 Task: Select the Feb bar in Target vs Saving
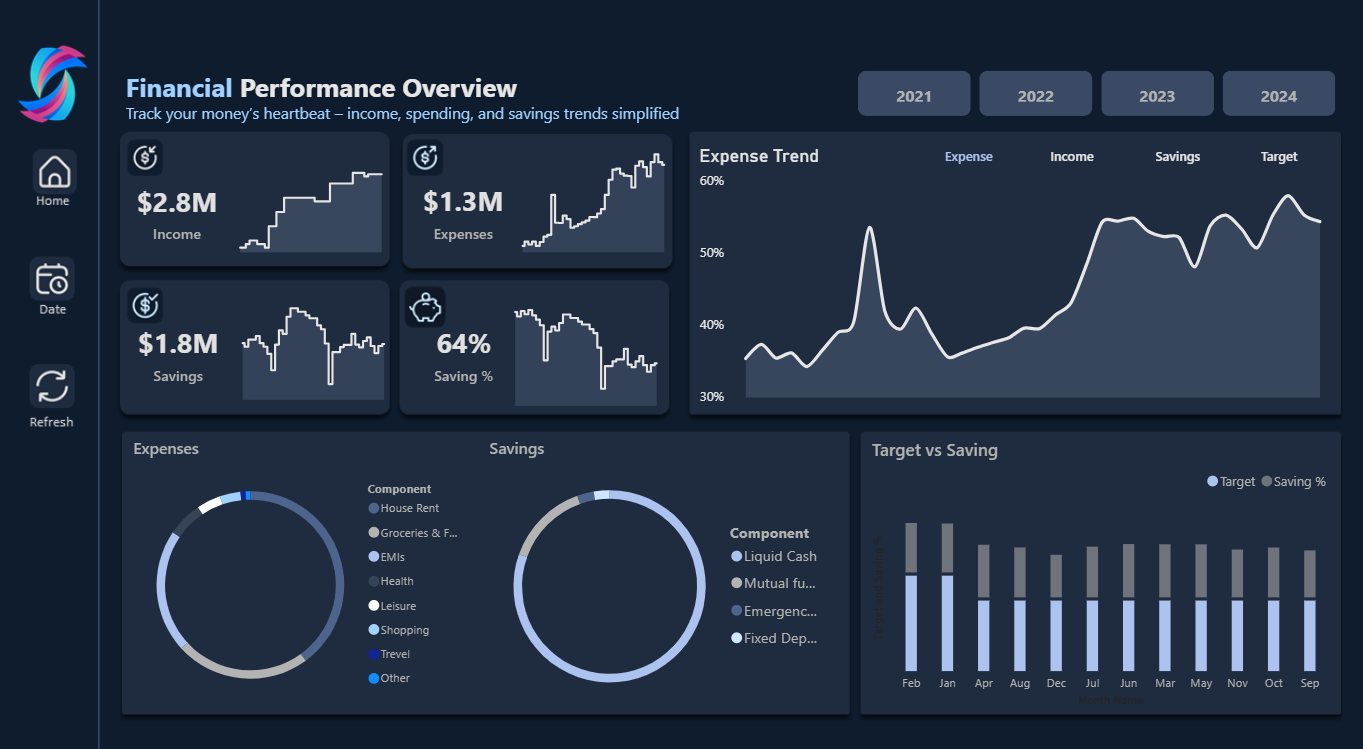(911, 597)
